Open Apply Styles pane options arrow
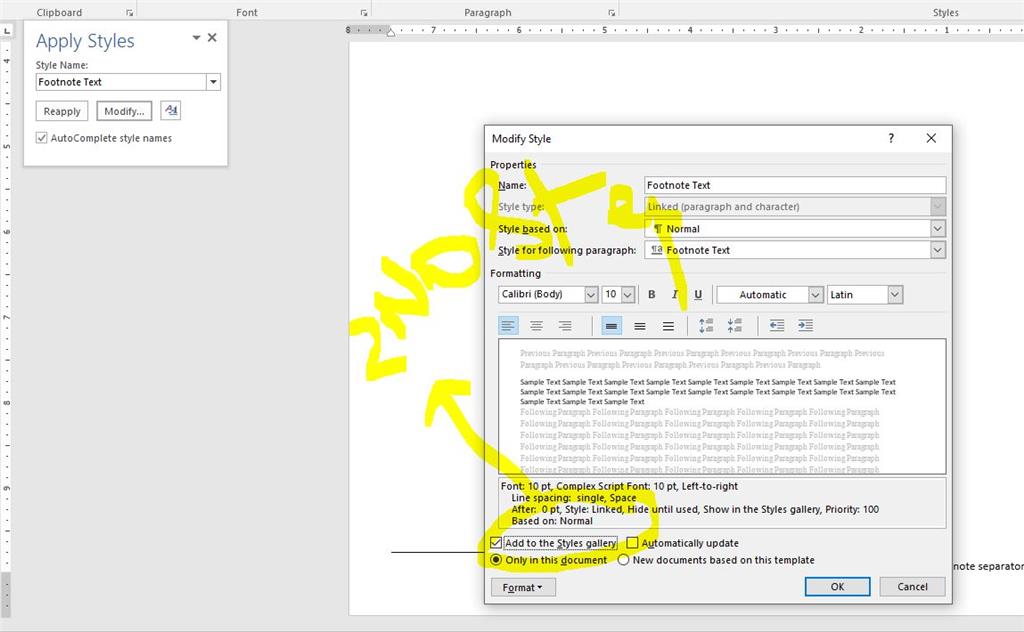1024x632 pixels. pos(196,38)
